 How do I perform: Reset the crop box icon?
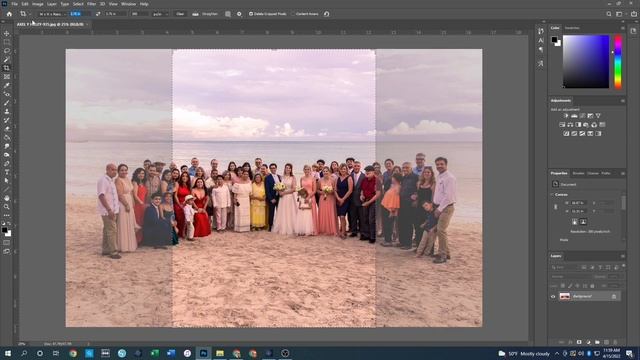pos(327,14)
